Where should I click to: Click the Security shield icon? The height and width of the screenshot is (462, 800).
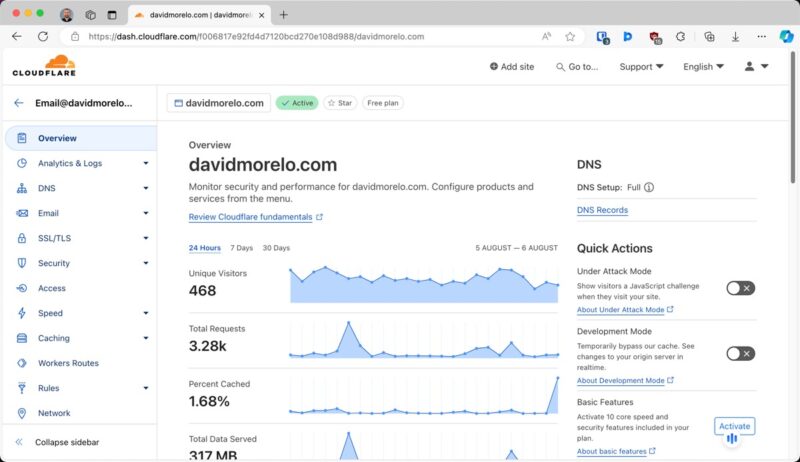click(x=21, y=263)
